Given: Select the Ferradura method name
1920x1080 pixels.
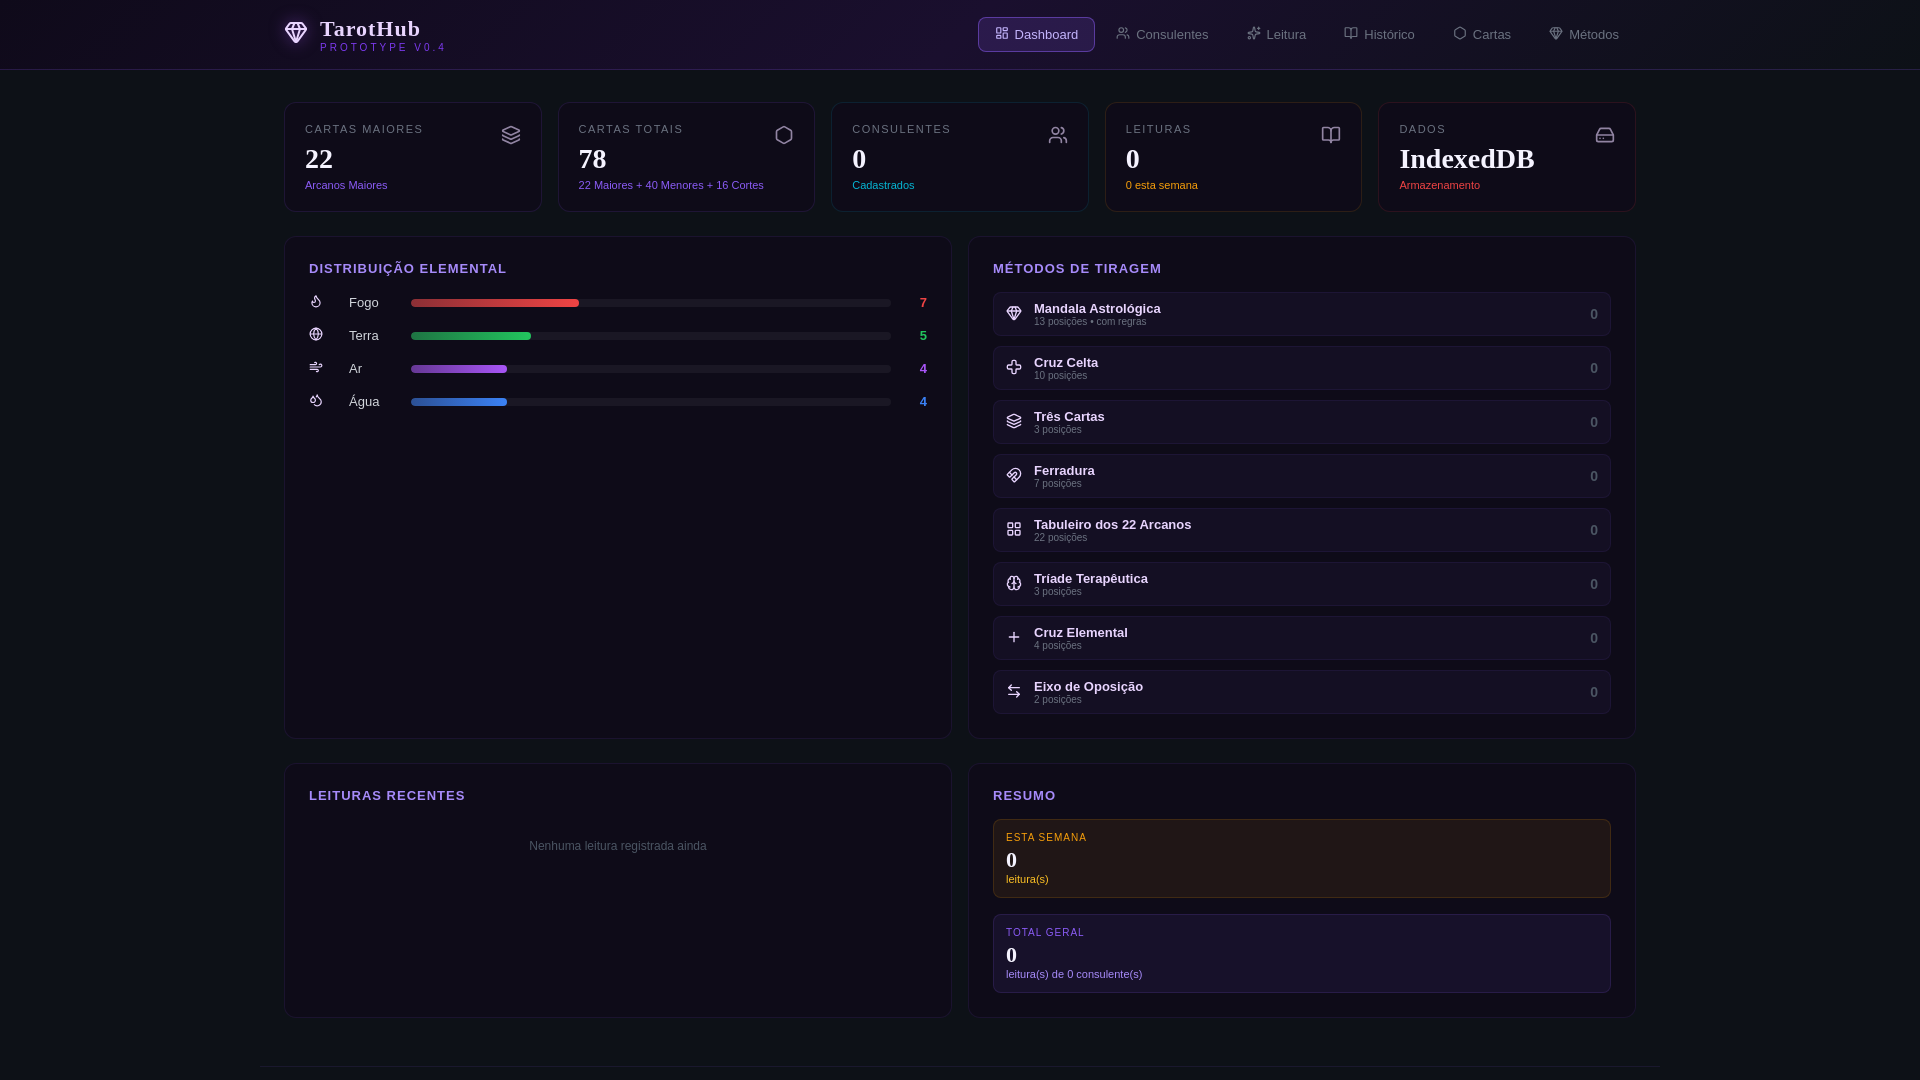Looking at the screenshot, I should click(x=1064, y=471).
